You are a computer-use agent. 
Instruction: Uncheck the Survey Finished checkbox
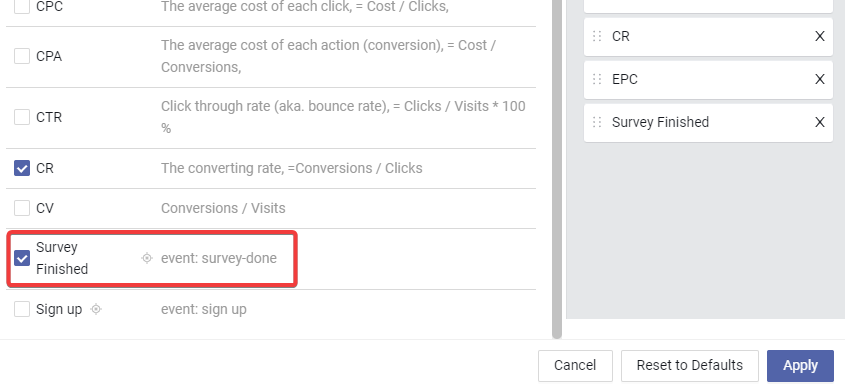(x=22, y=258)
